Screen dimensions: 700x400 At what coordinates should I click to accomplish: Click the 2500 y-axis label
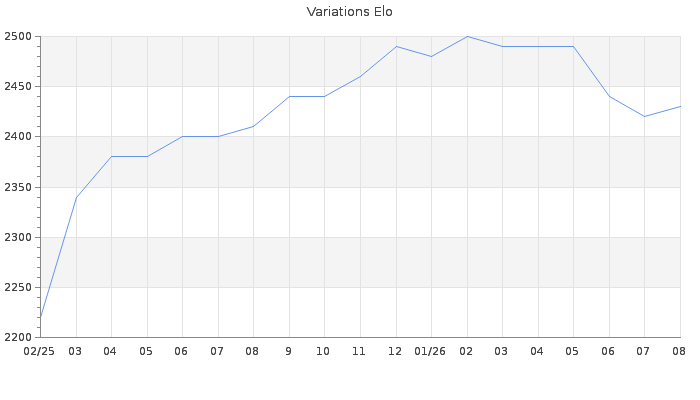pyautogui.click(x=18, y=37)
